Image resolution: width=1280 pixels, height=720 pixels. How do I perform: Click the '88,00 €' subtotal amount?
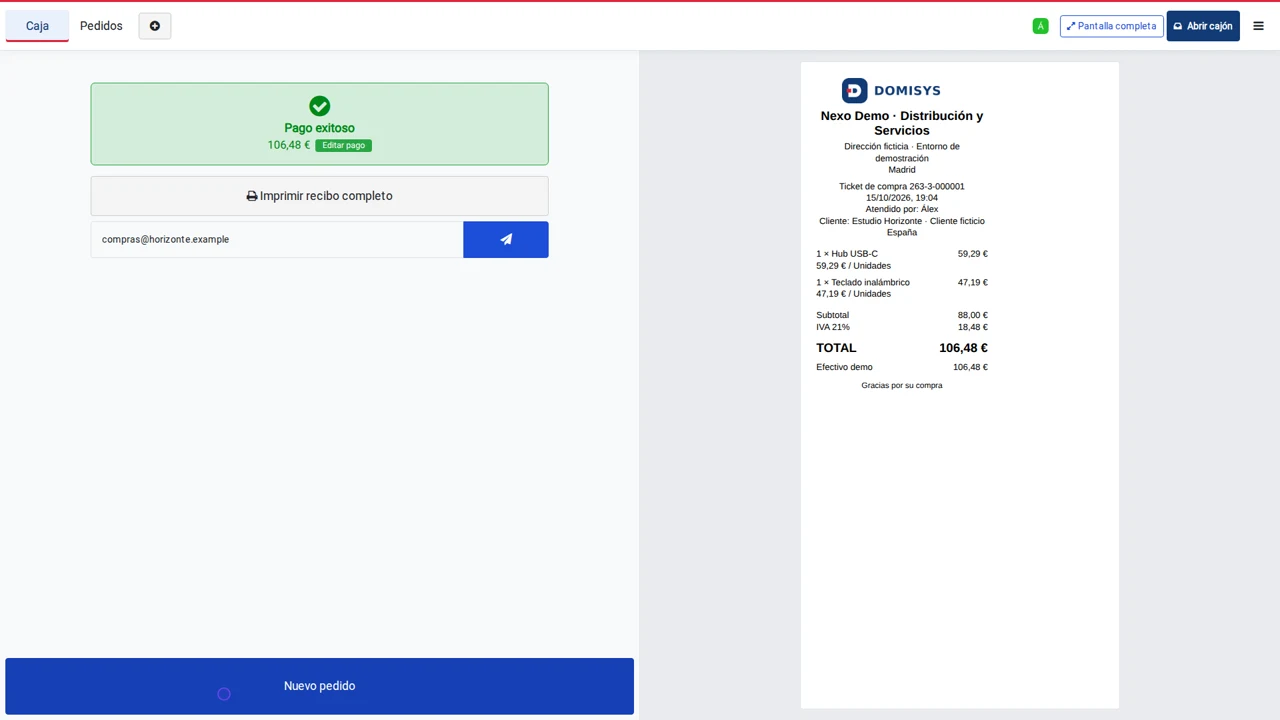point(972,315)
